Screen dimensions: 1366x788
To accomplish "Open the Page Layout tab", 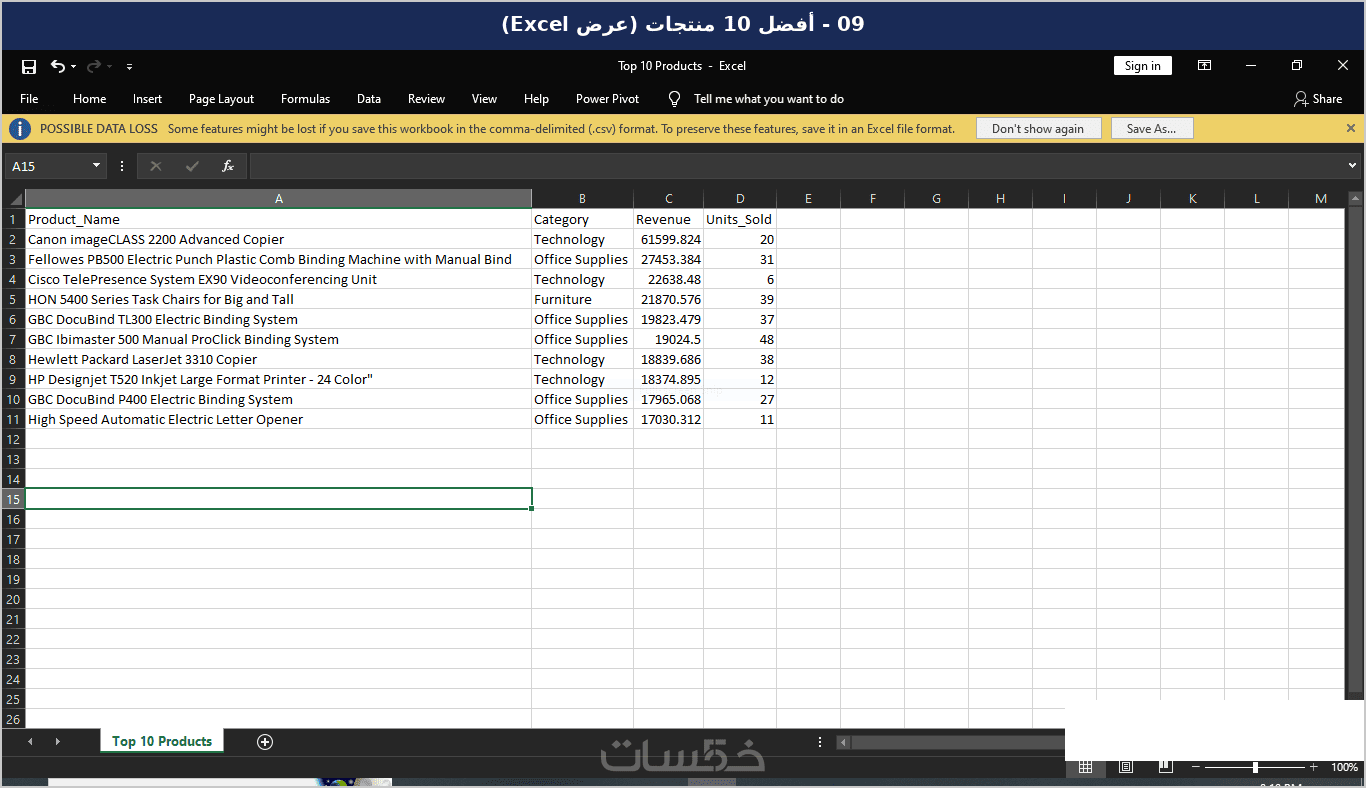I will coord(221,99).
